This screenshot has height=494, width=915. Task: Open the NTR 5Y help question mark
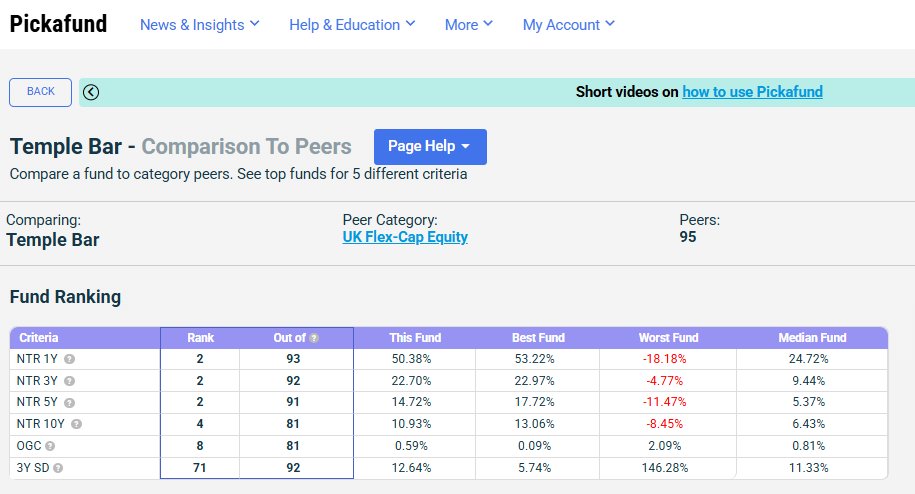pos(69,403)
